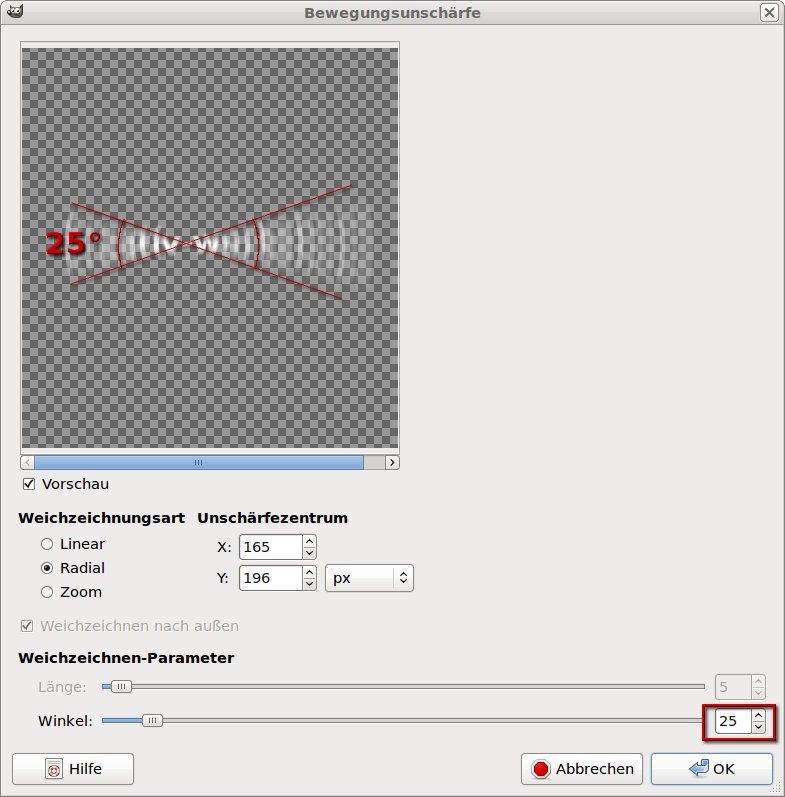Click preview scrollbar left arrow
Screen dimensions: 785x797
[28, 462]
